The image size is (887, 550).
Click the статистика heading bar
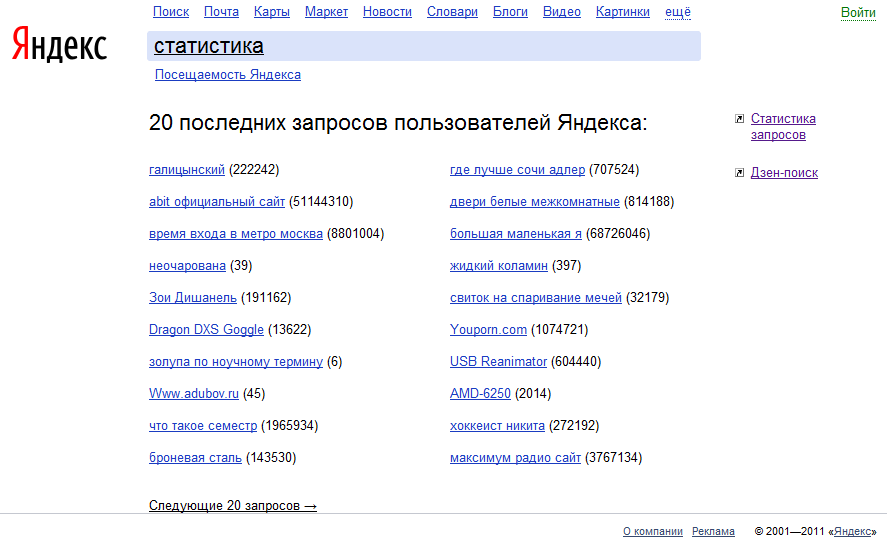pyautogui.click(x=424, y=46)
